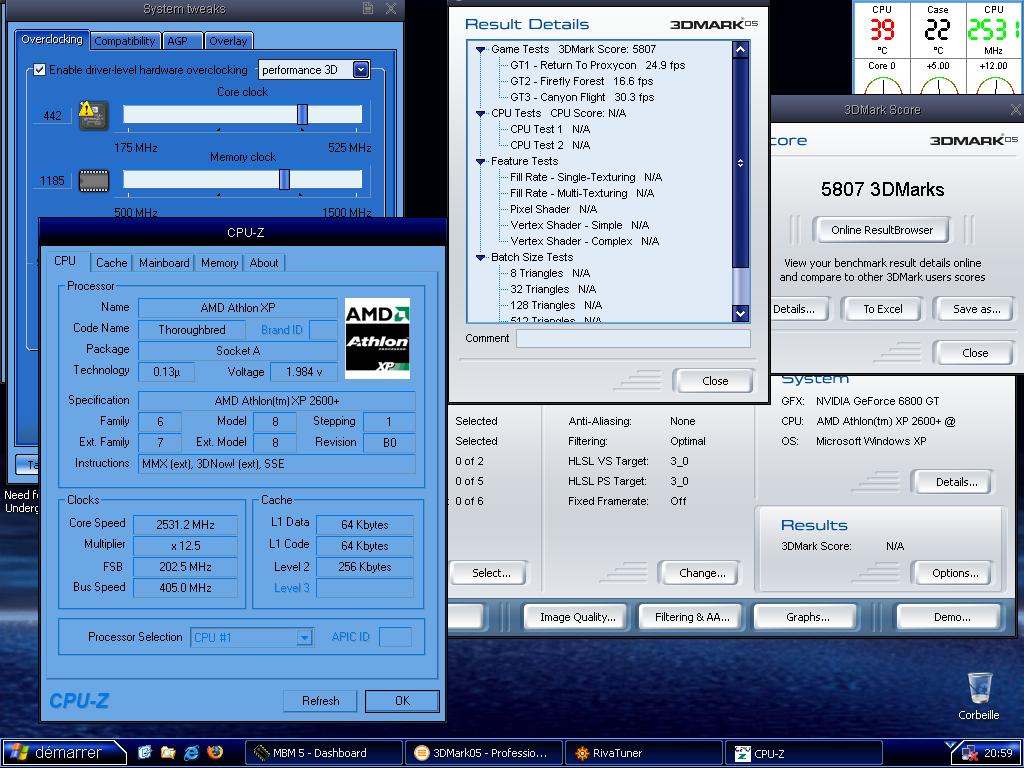The image size is (1024, 768).
Task: Launch Firefox from quick launch bar
Action: (x=214, y=752)
